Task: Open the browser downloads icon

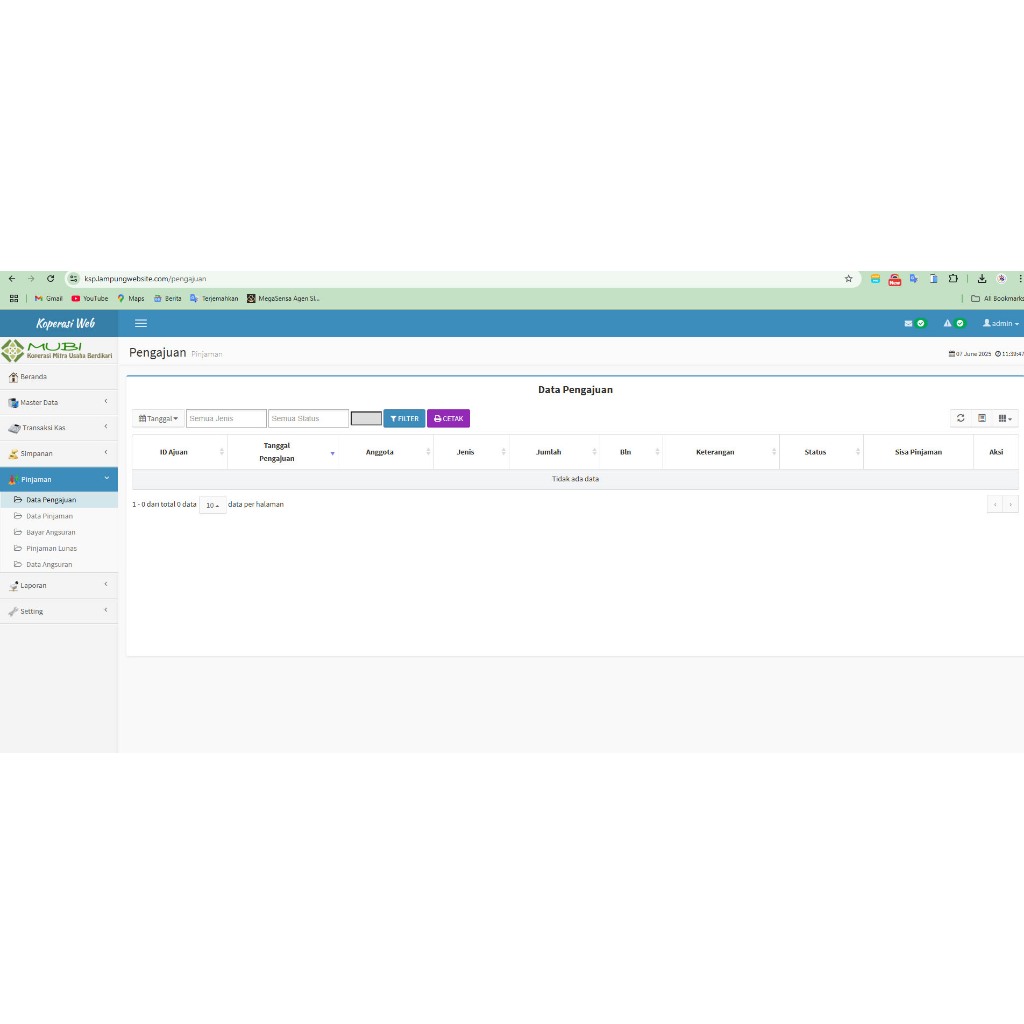Action: (x=982, y=279)
